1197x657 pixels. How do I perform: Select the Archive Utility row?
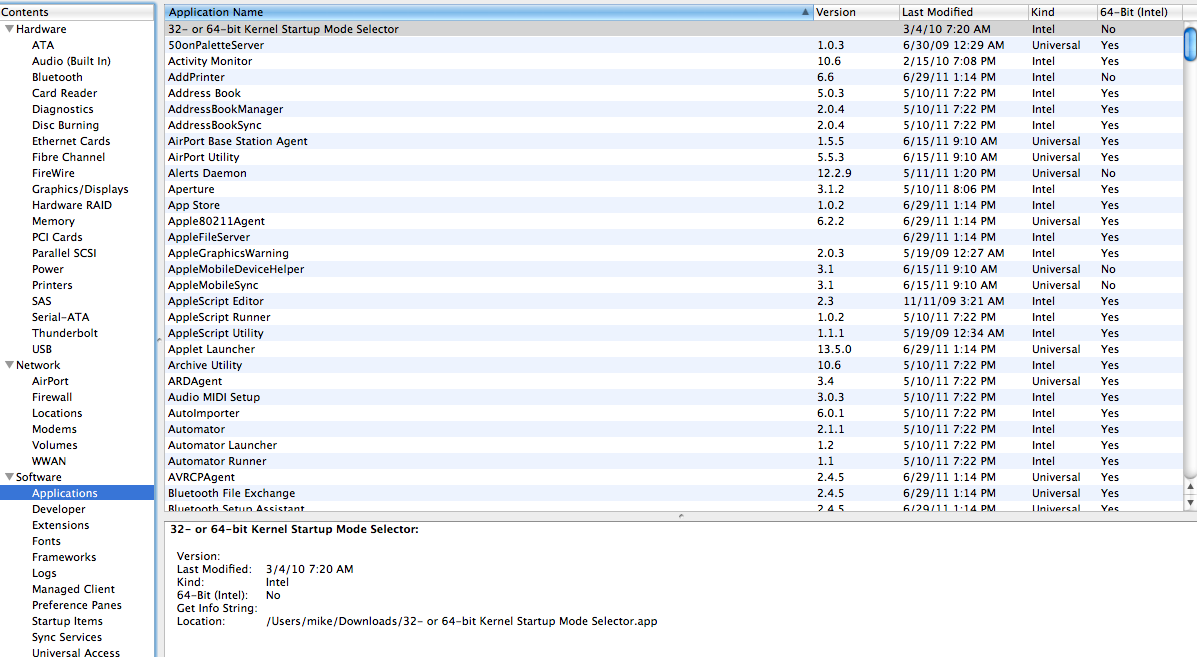coord(673,366)
